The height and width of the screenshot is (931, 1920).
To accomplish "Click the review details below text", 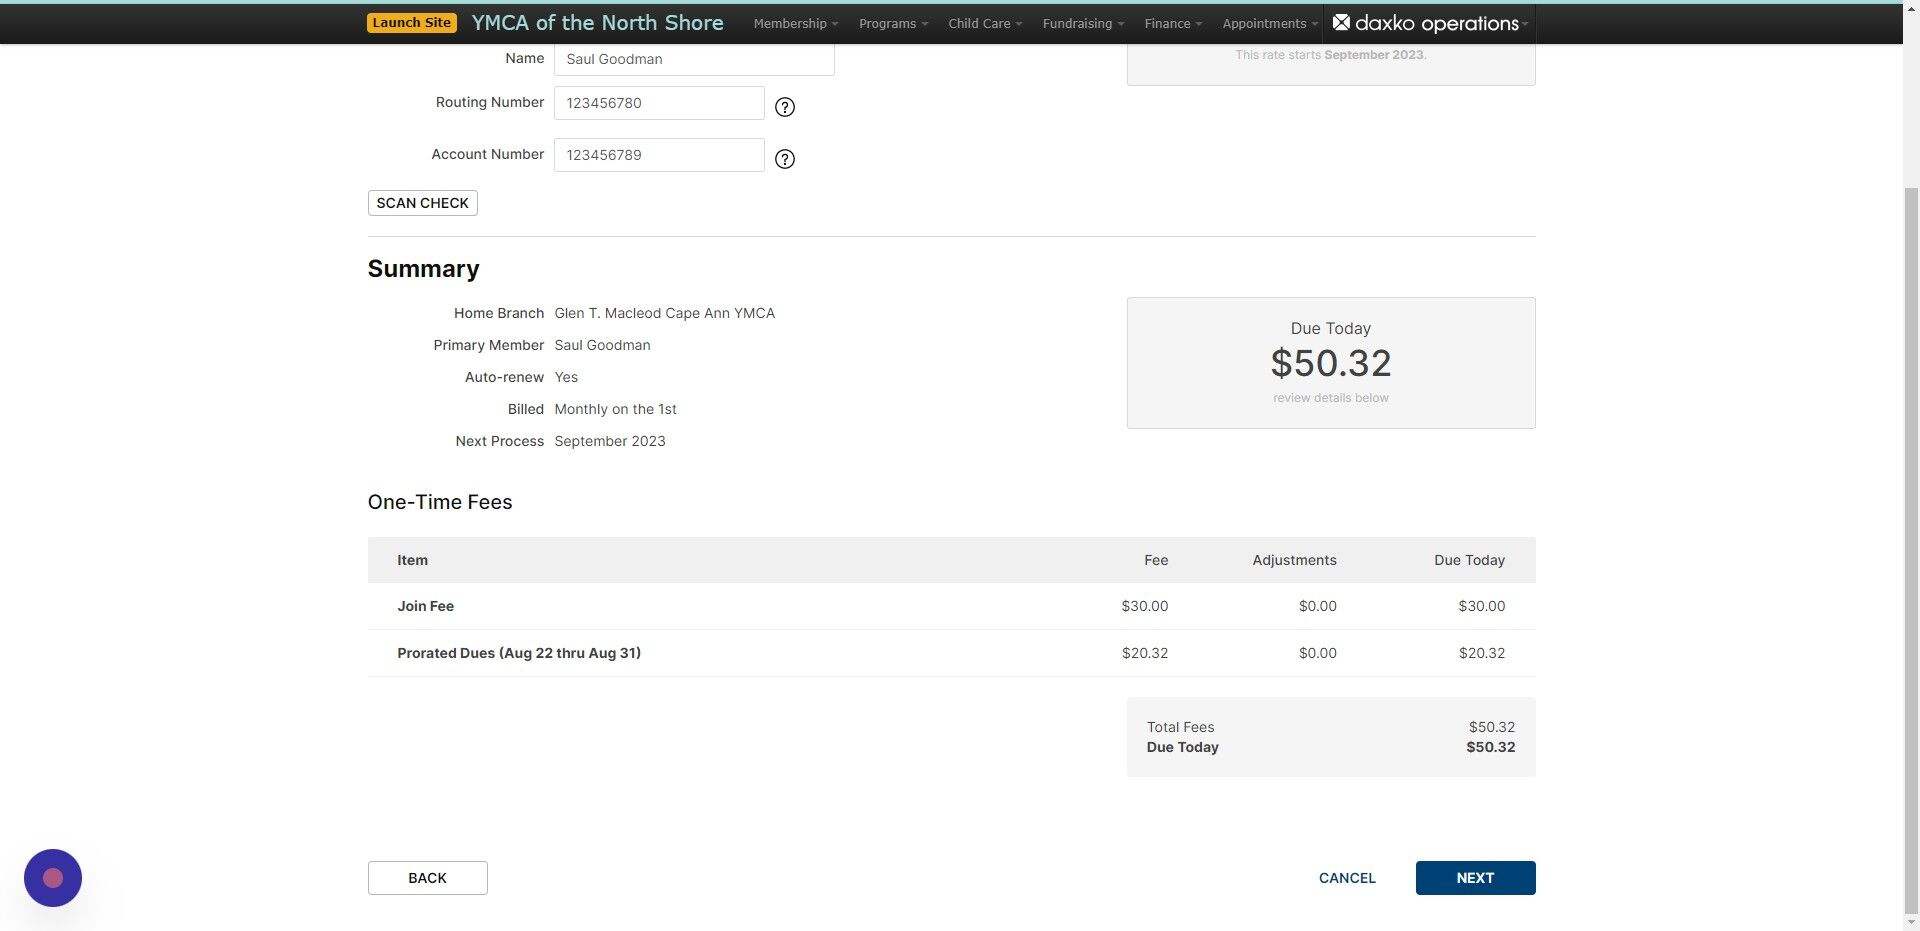I will (x=1331, y=398).
